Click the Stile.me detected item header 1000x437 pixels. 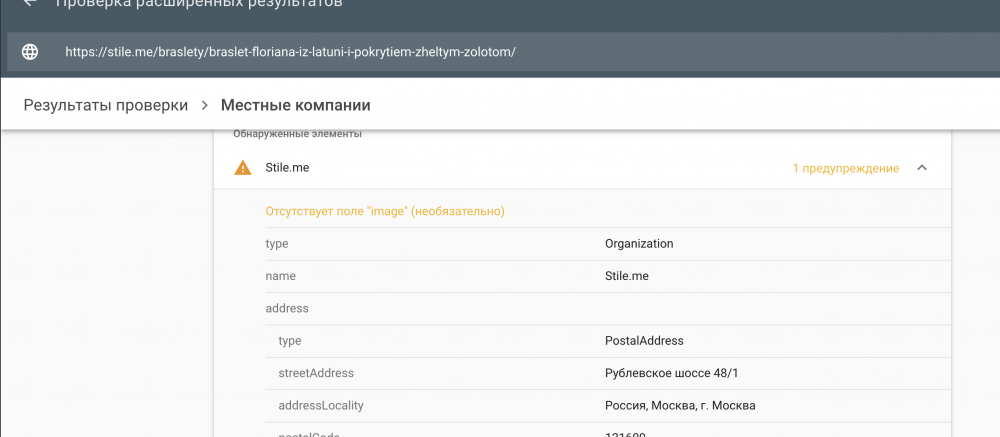click(287, 168)
